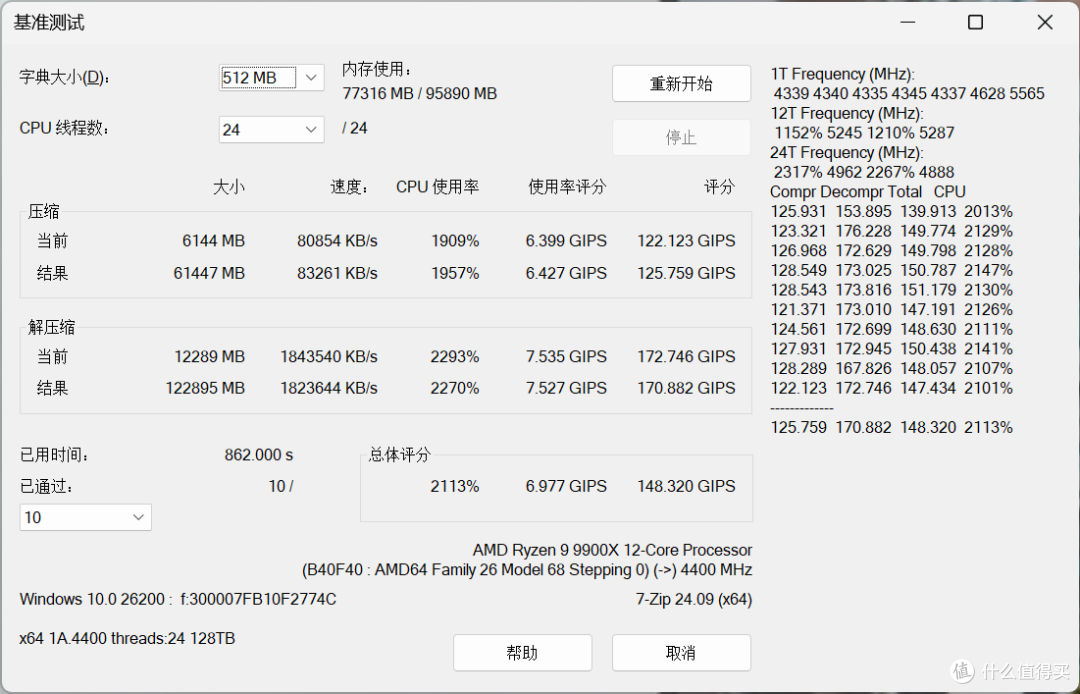Open the passes dropdown showing 10
The image size is (1080, 694).
85,517
